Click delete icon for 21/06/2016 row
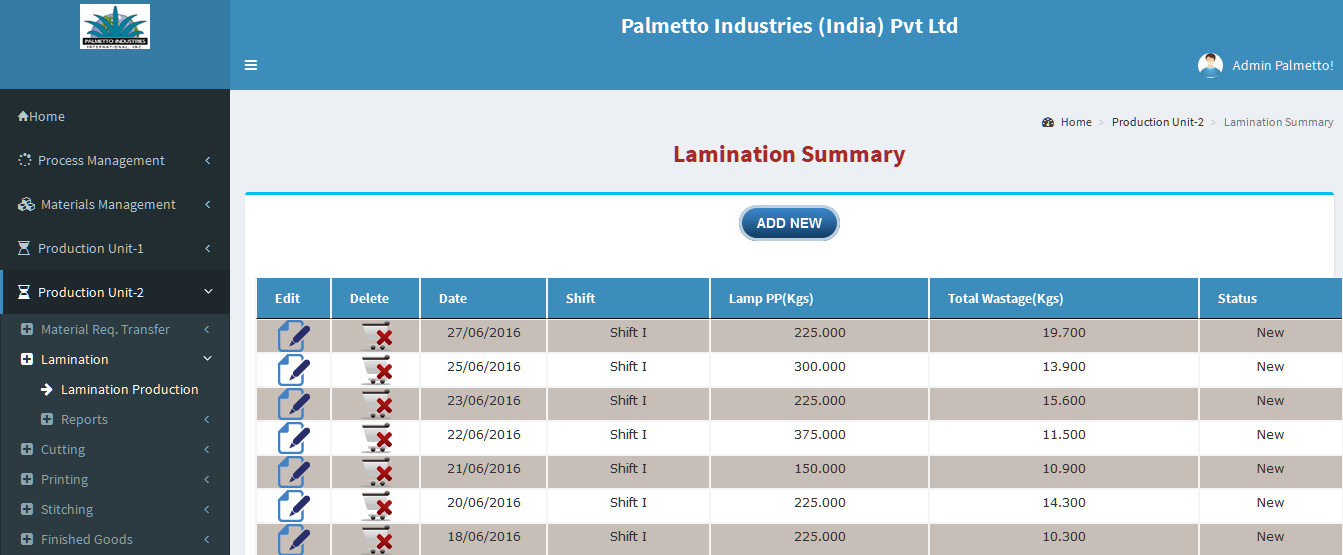The image size is (1343, 555). point(376,472)
